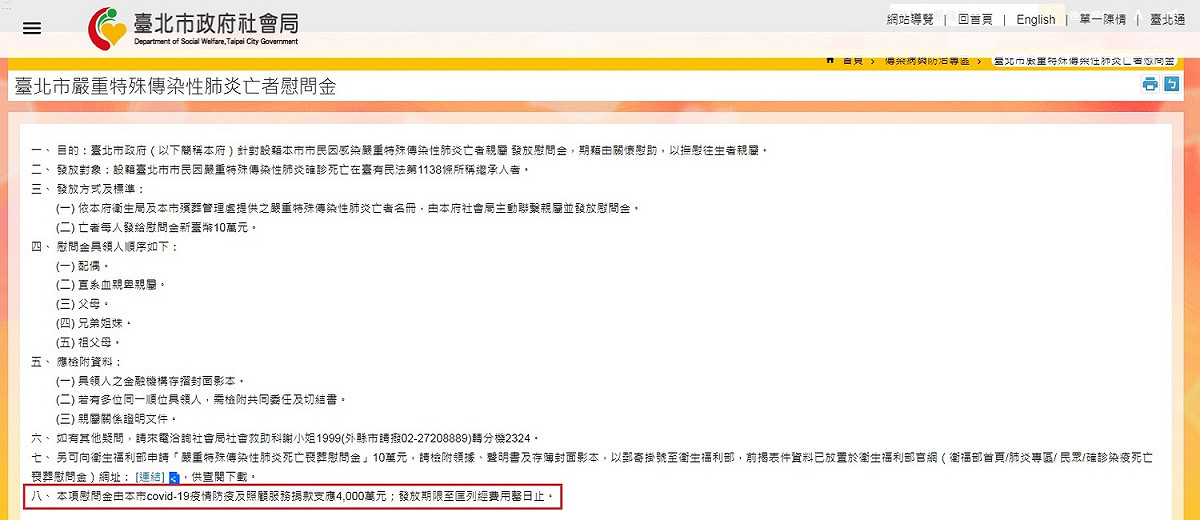Open the hamburger menu

coord(32,28)
